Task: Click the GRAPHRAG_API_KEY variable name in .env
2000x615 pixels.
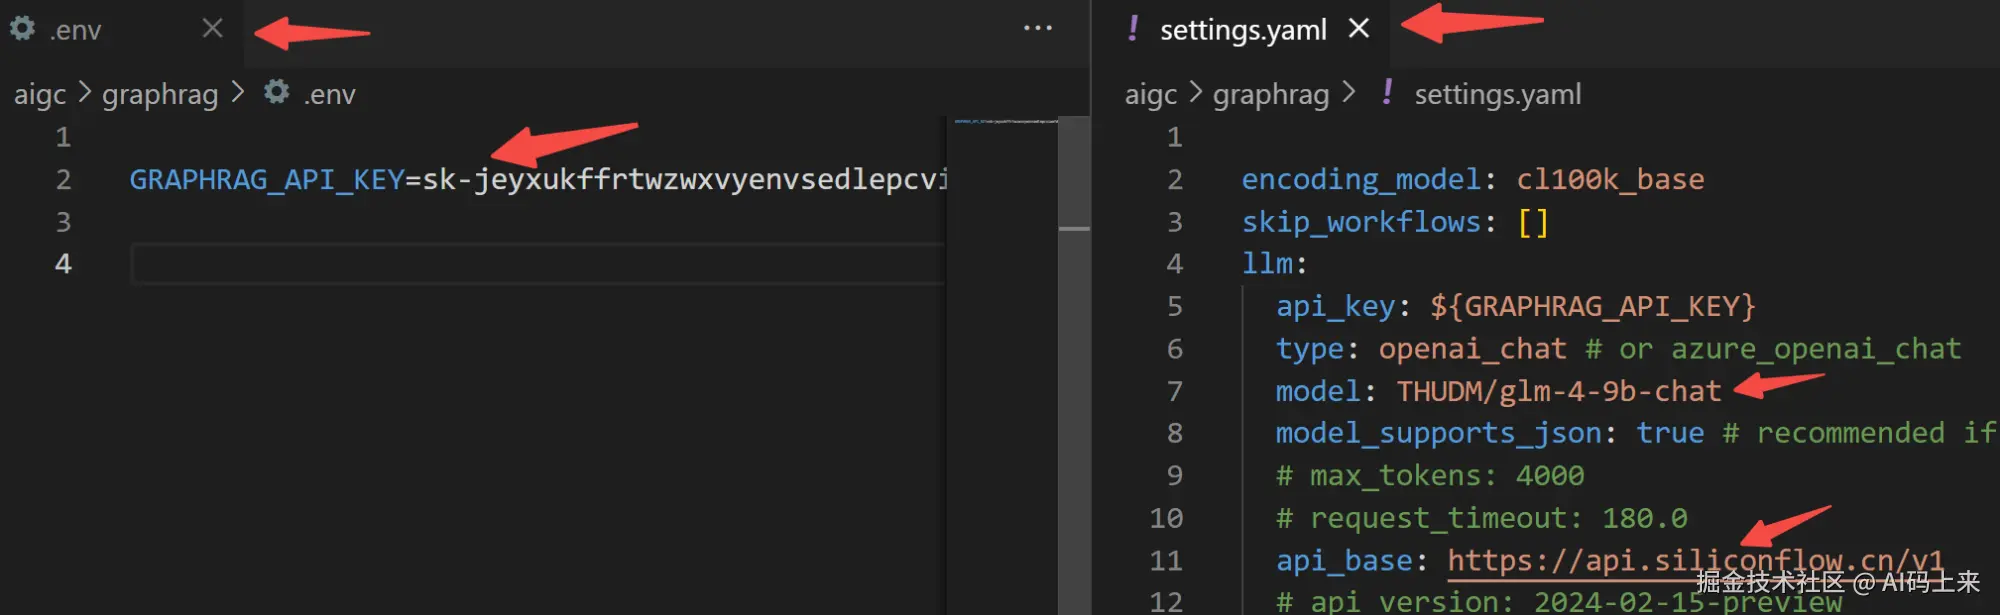Action: tap(266, 180)
